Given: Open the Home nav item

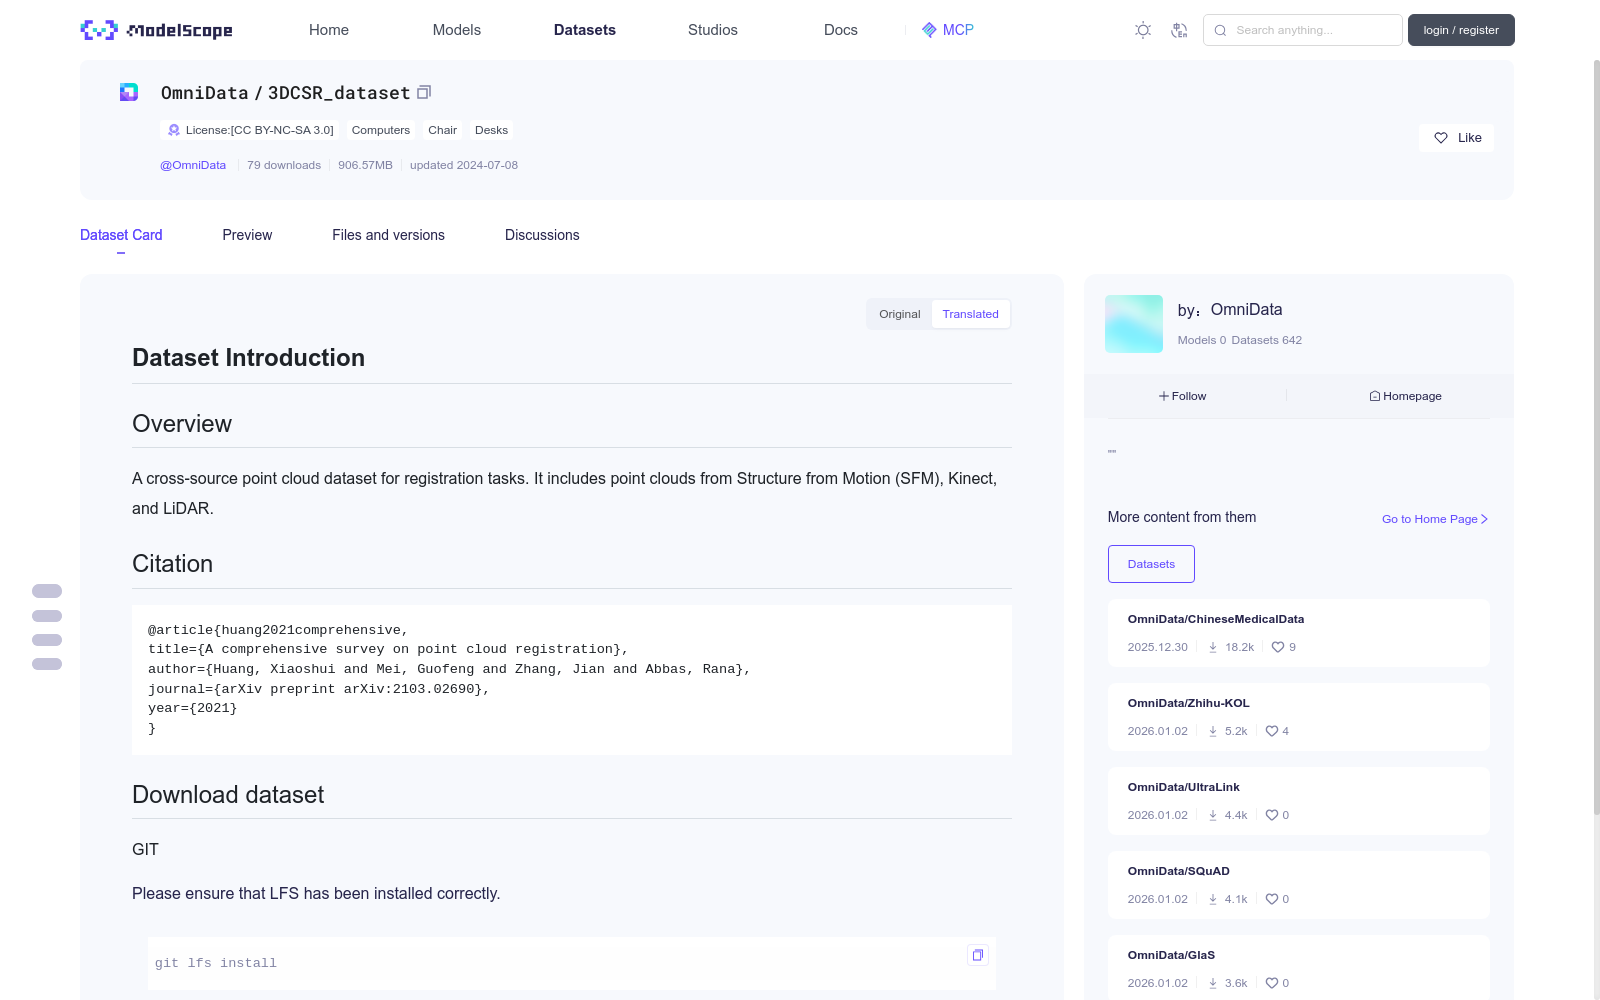Looking at the screenshot, I should [329, 30].
